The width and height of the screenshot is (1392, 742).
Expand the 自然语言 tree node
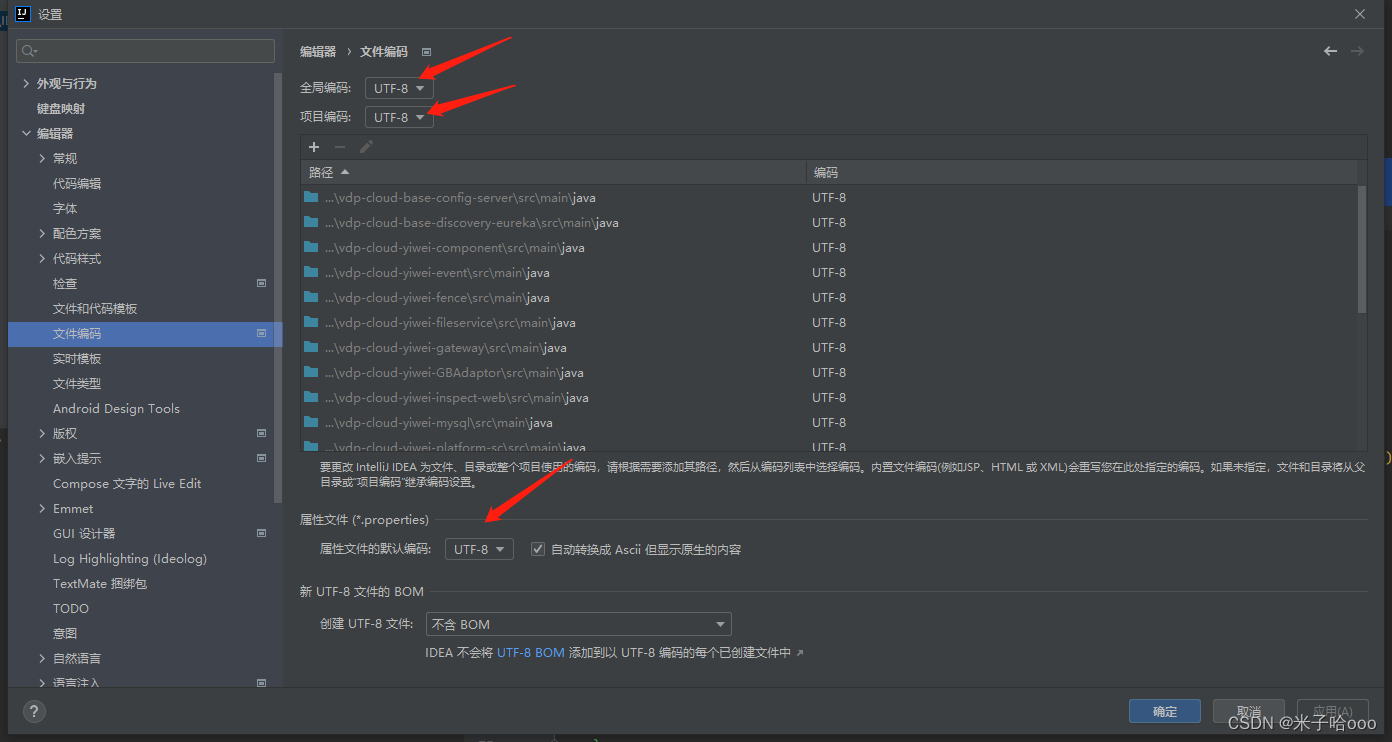(x=42, y=658)
